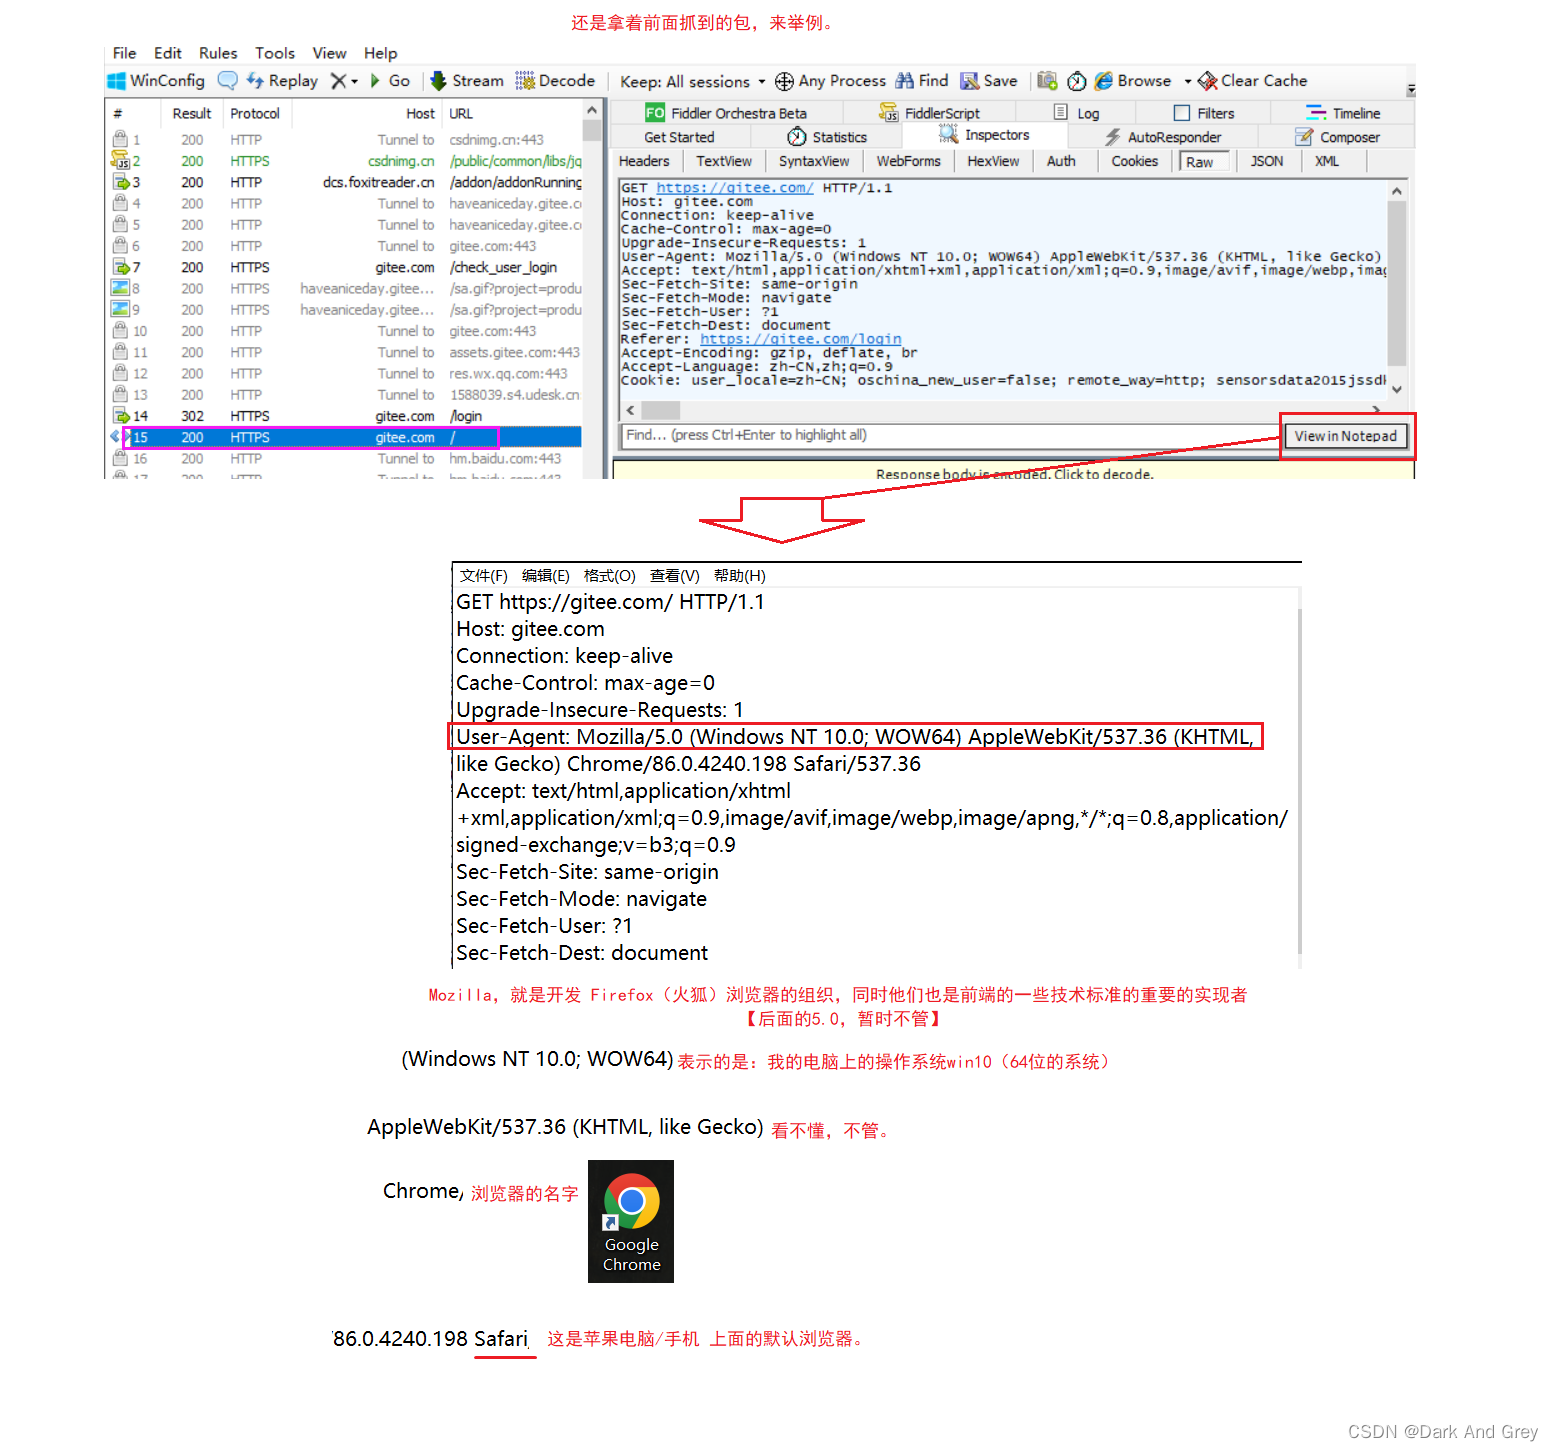Screen dimensions: 1554x1451
Task: Switch to the Auth inspector tab
Action: click(1061, 161)
